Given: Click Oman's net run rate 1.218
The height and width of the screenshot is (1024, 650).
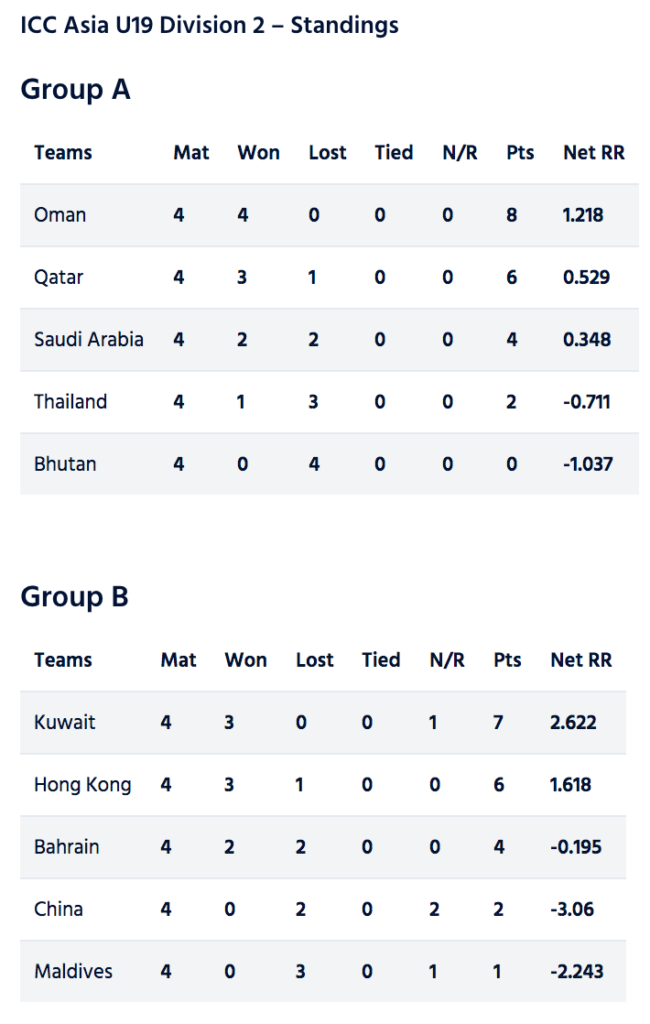Looking at the screenshot, I should [x=583, y=216].
